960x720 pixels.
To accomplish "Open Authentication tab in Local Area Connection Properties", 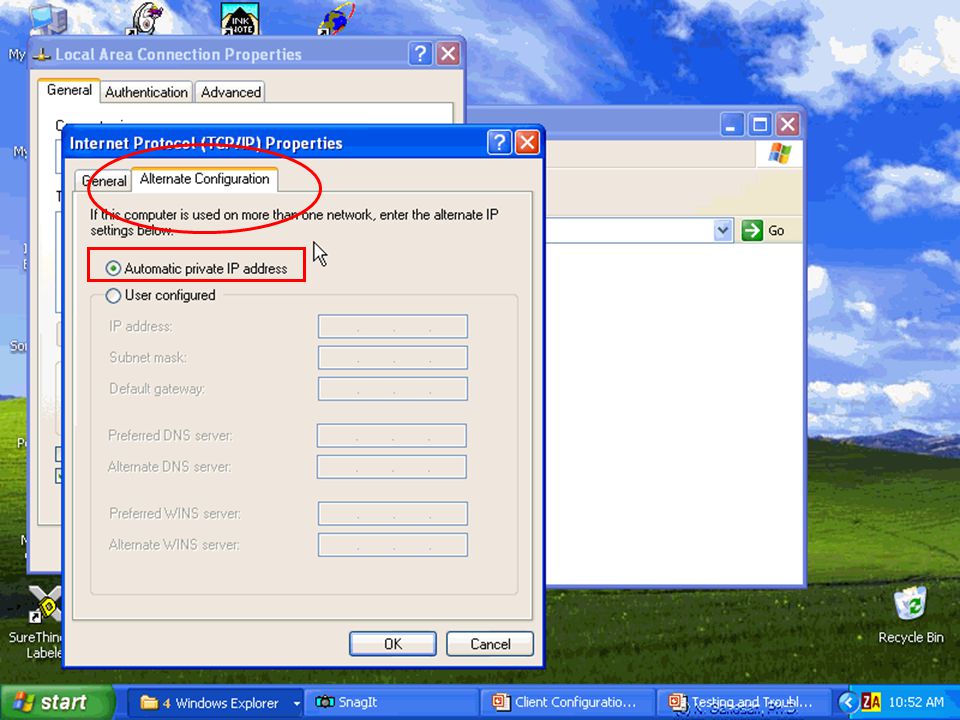I will click(x=146, y=92).
